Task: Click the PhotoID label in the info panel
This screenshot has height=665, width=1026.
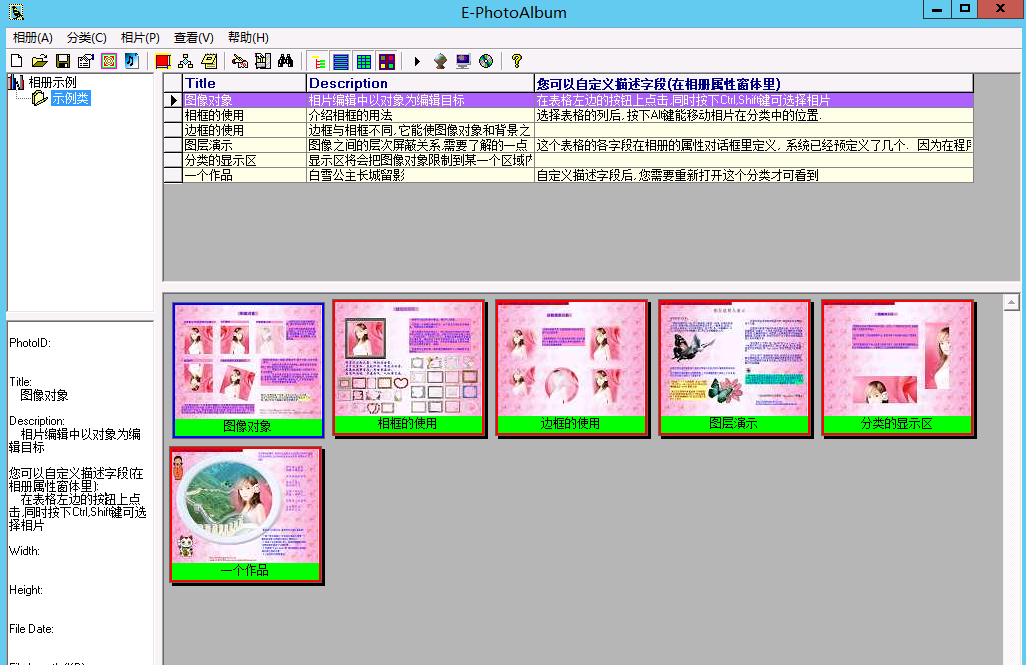Action: click(x=30, y=342)
